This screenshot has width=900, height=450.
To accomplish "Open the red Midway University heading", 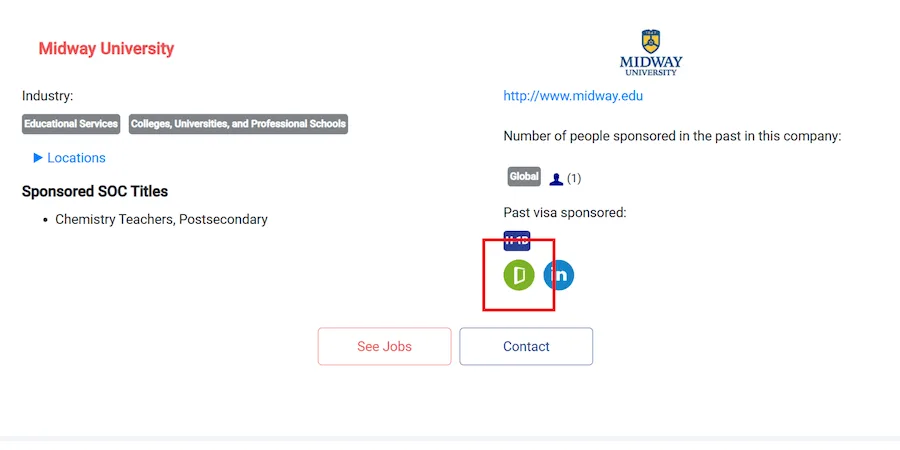I will coord(106,49).
